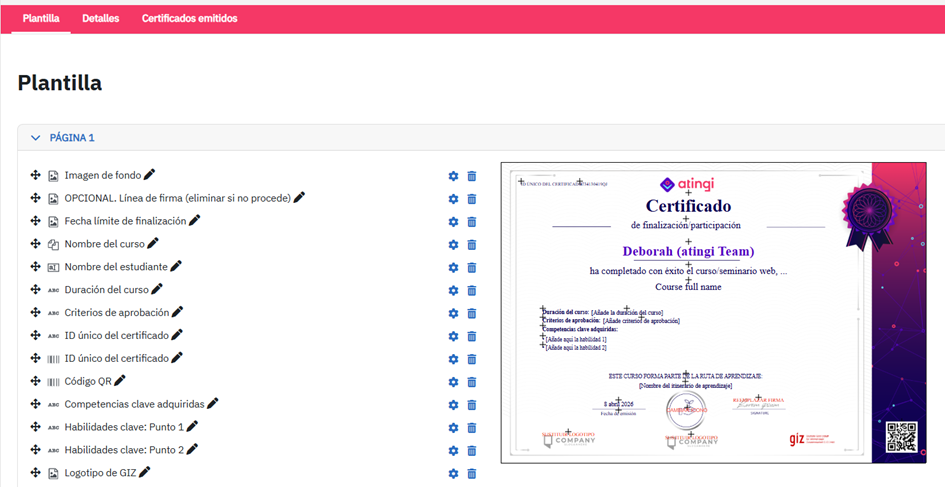Click move handle for Nombre del estudiante

(x=35, y=267)
